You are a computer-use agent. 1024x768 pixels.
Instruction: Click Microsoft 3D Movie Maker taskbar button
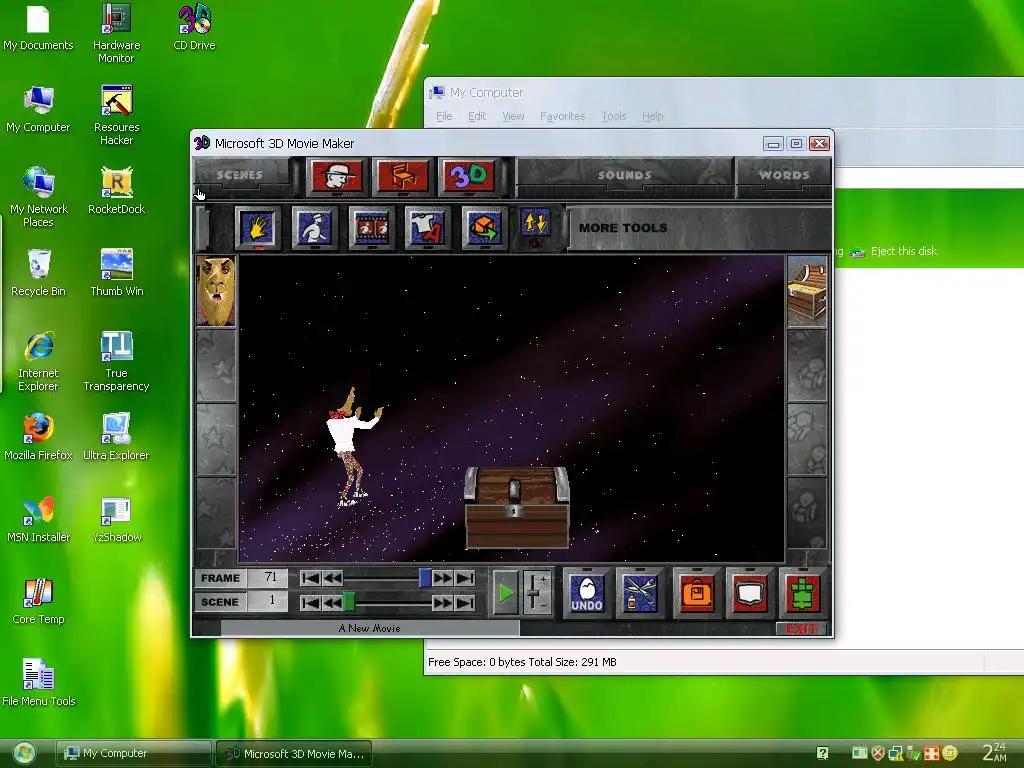coord(295,754)
